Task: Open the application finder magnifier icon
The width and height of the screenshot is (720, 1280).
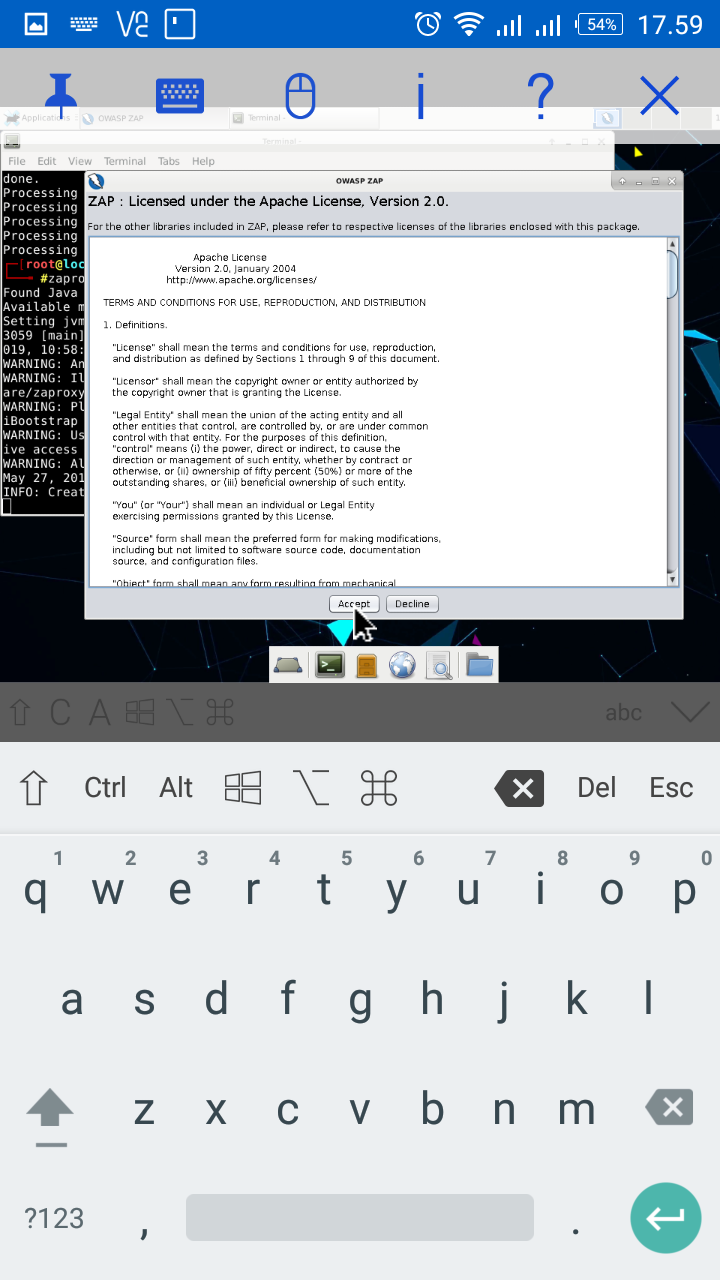Action: (438, 665)
